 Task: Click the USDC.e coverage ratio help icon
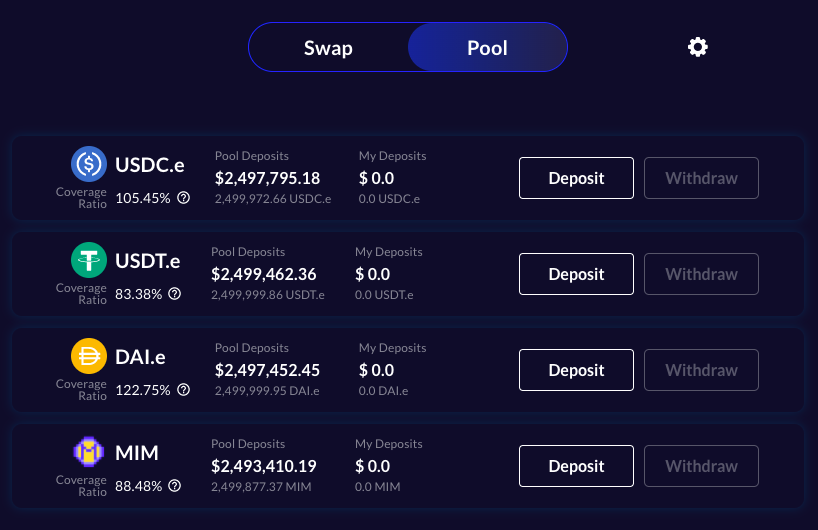(184, 198)
